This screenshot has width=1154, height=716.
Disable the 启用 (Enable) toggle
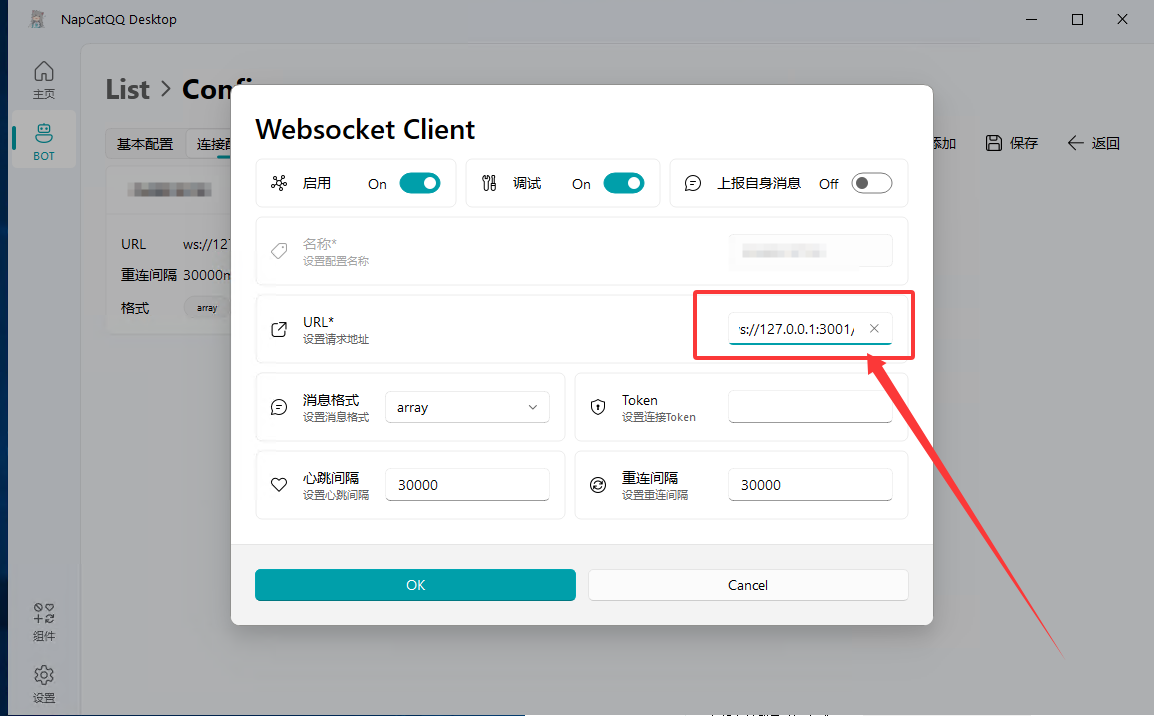pos(419,183)
